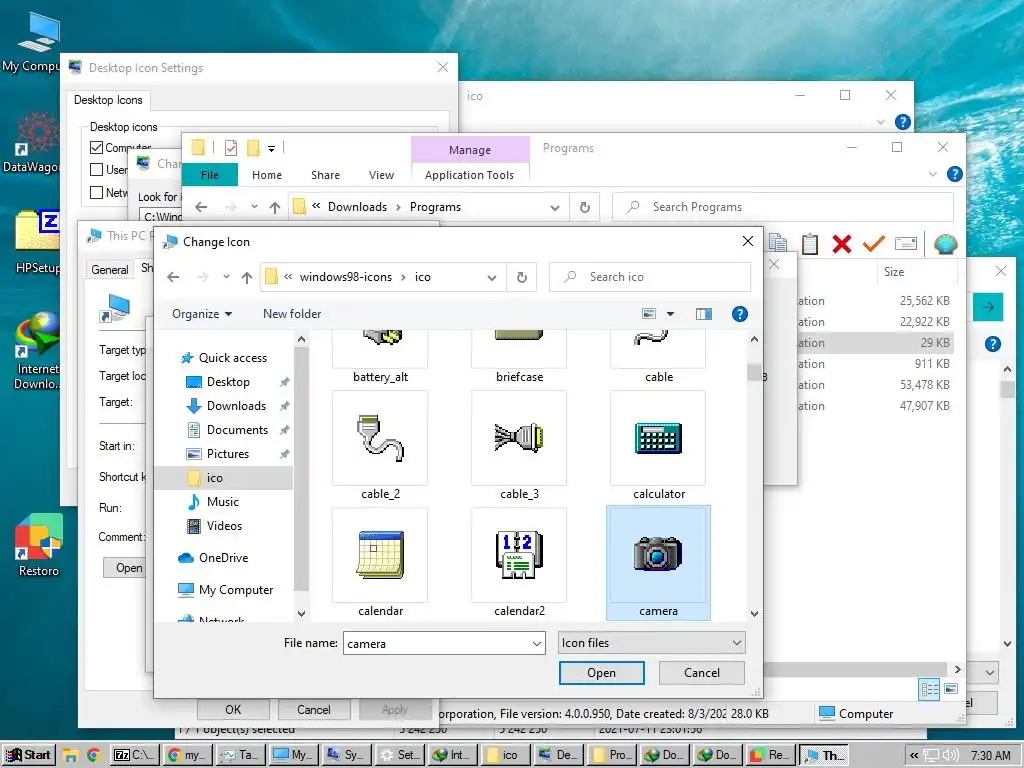Uncheck the Computer desktop icon checkbox
Screen dimensions: 1024x768
pyautogui.click(x=96, y=148)
